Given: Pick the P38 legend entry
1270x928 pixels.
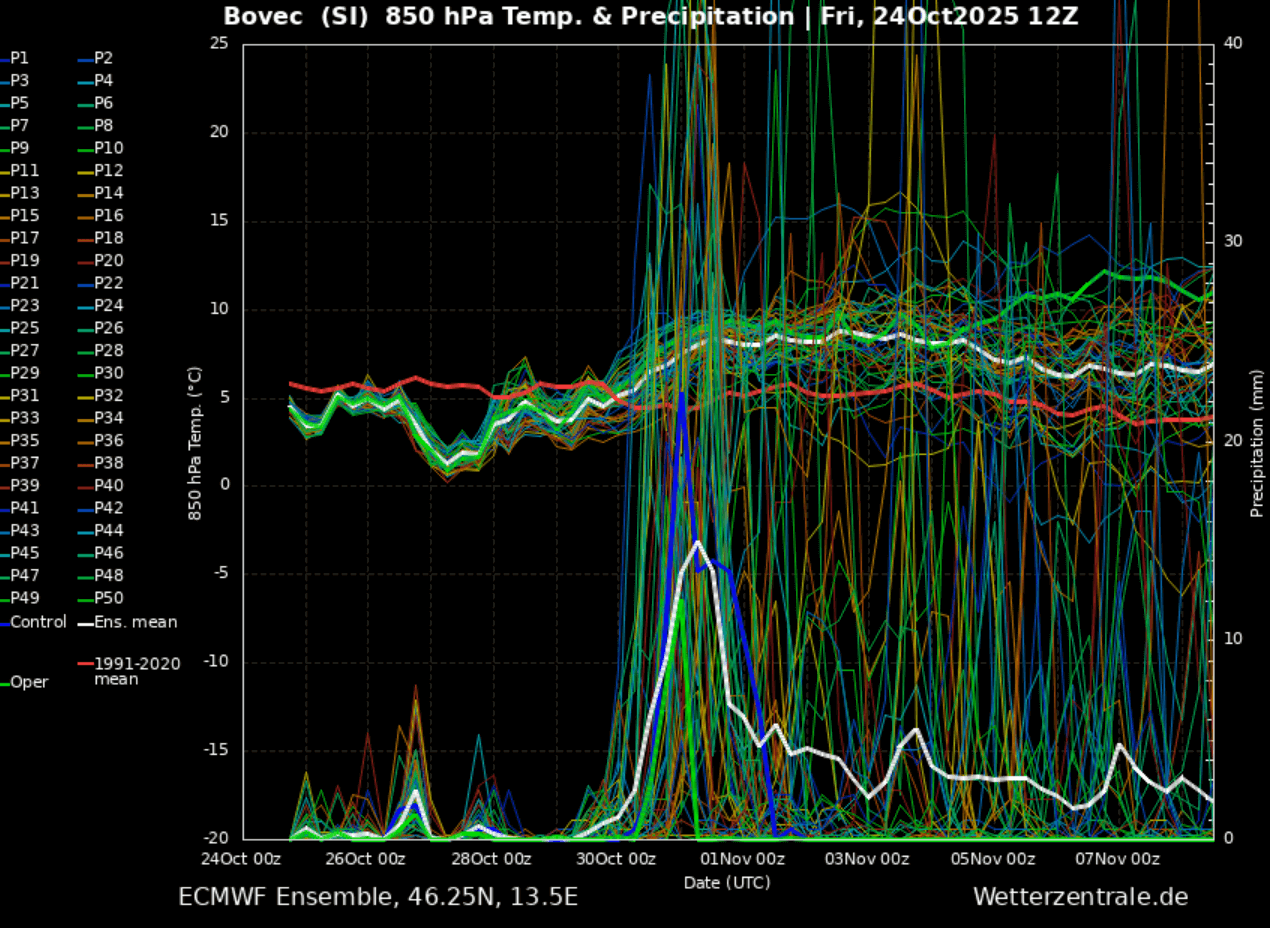Looking at the screenshot, I should tap(108, 463).
